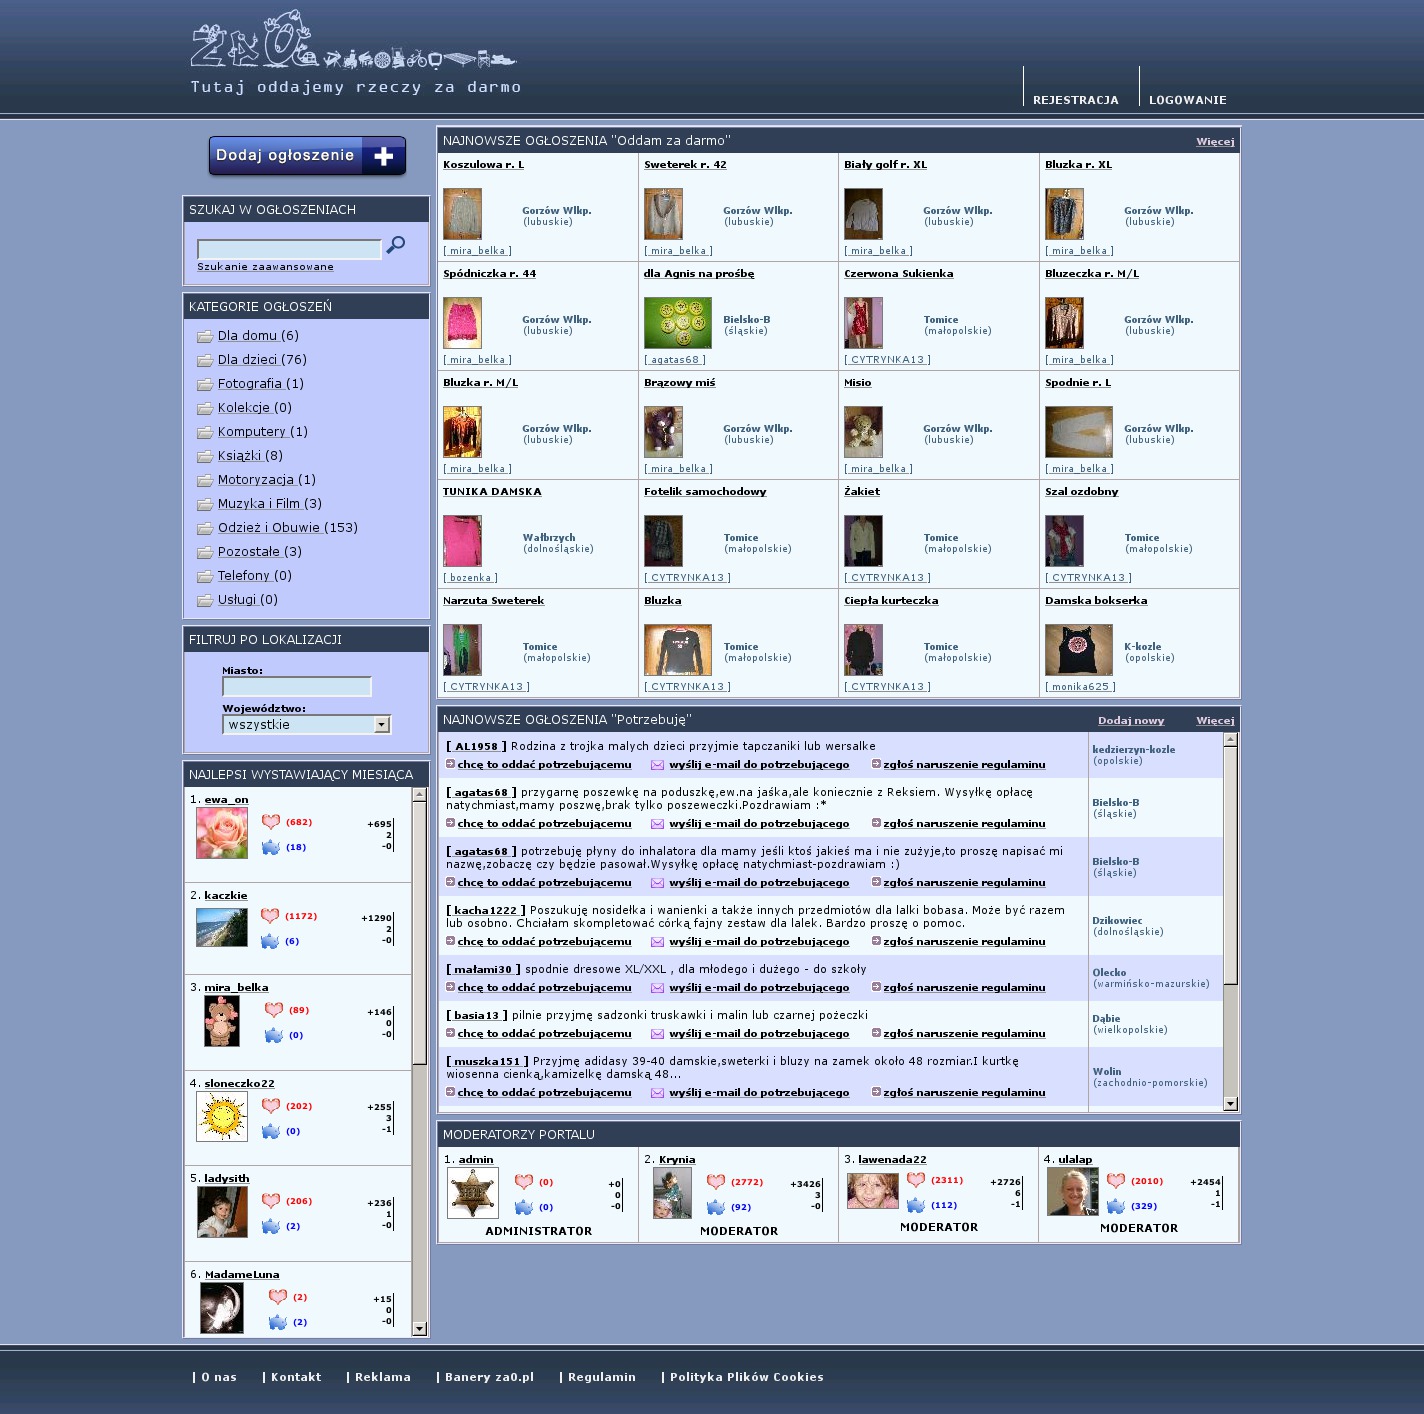
Task: Open Szukanie zaawansowane link
Action: coord(265,267)
